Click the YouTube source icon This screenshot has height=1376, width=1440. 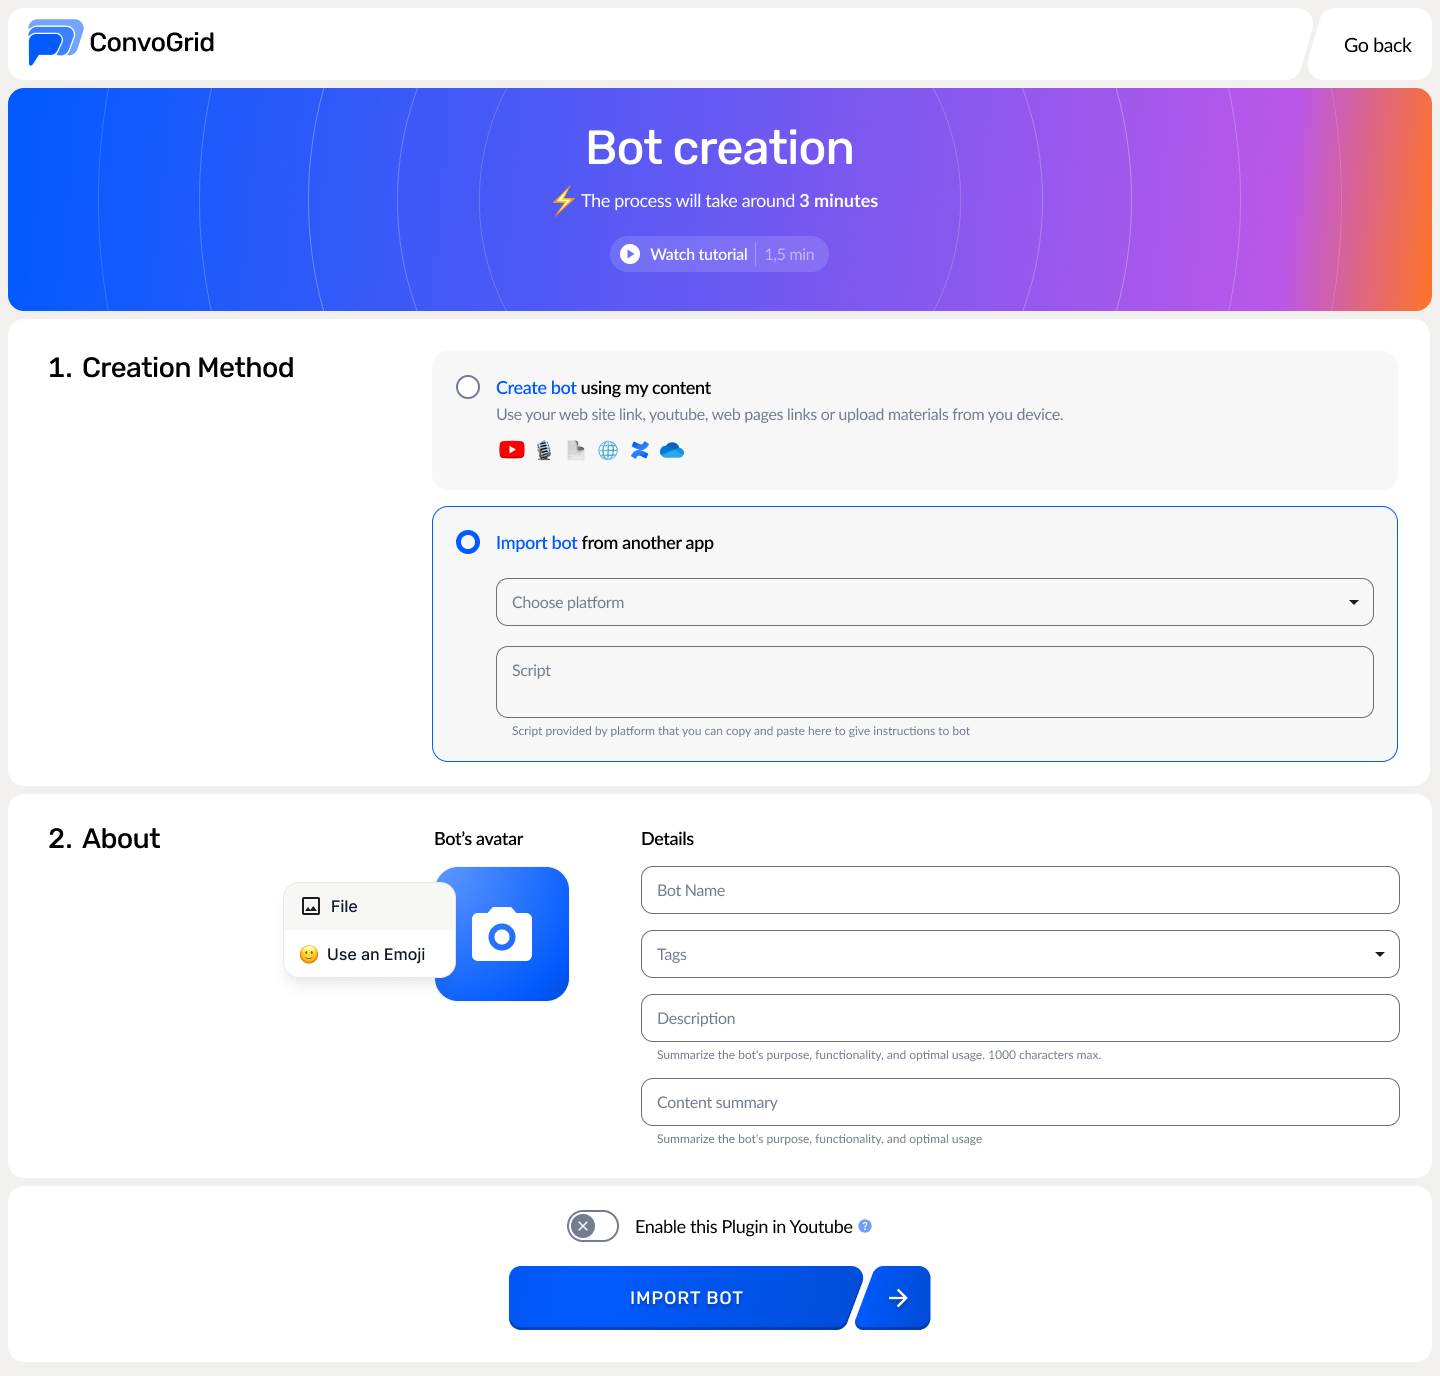click(512, 450)
